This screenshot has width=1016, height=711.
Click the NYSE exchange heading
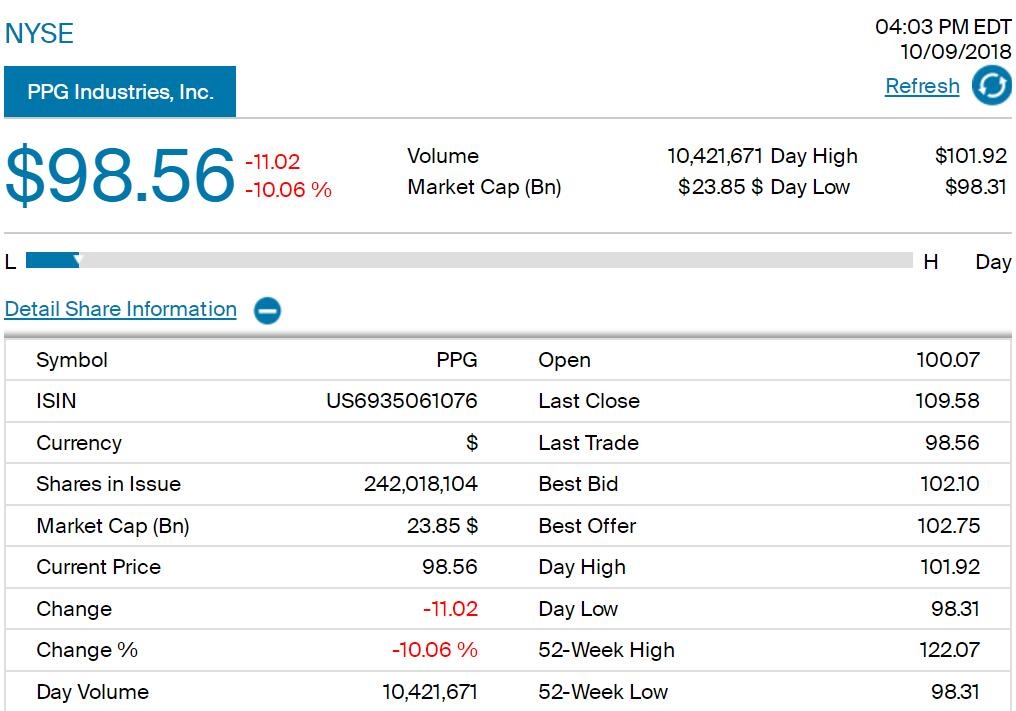(39, 34)
